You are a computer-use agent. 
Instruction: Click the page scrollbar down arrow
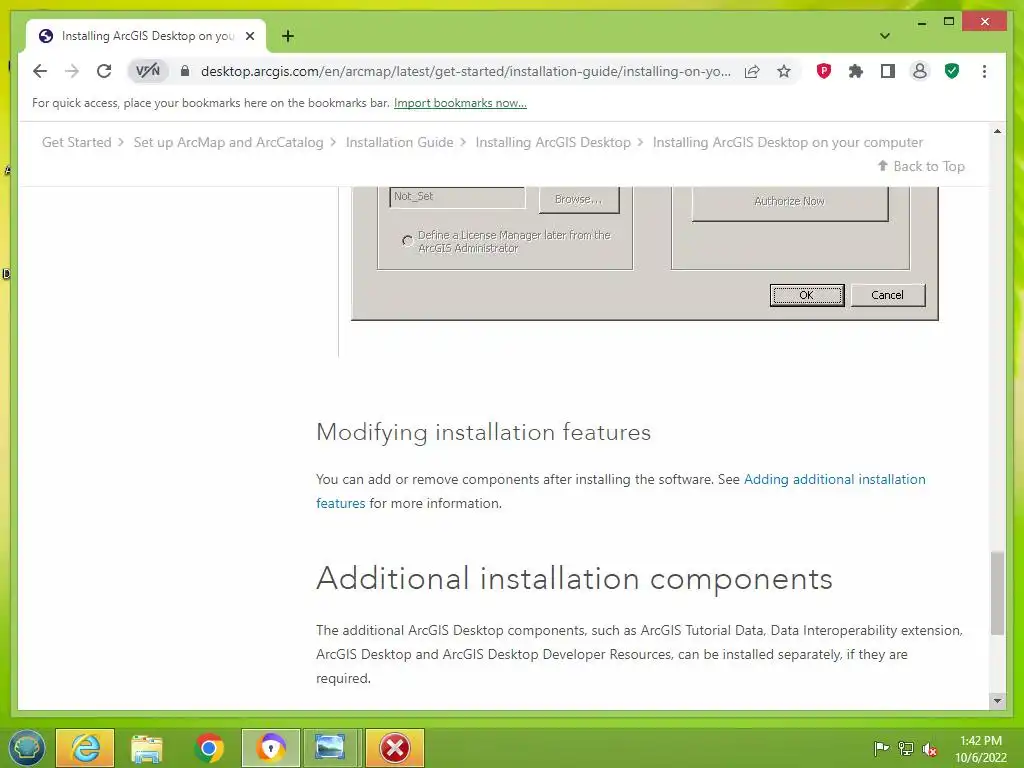[997, 701]
